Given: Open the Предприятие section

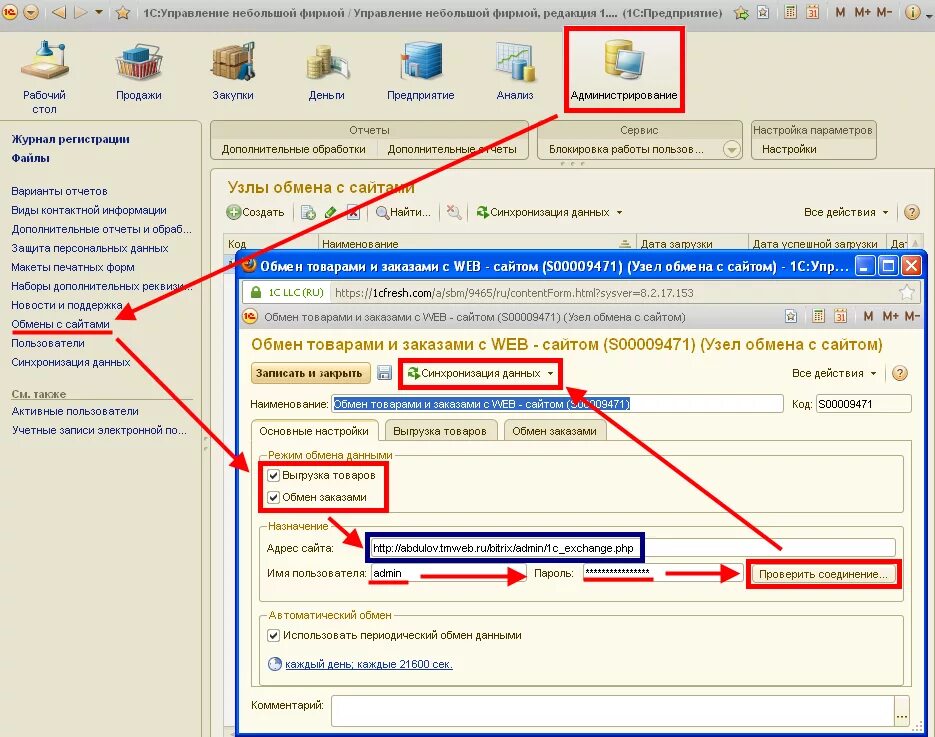Looking at the screenshot, I should click(420, 71).
